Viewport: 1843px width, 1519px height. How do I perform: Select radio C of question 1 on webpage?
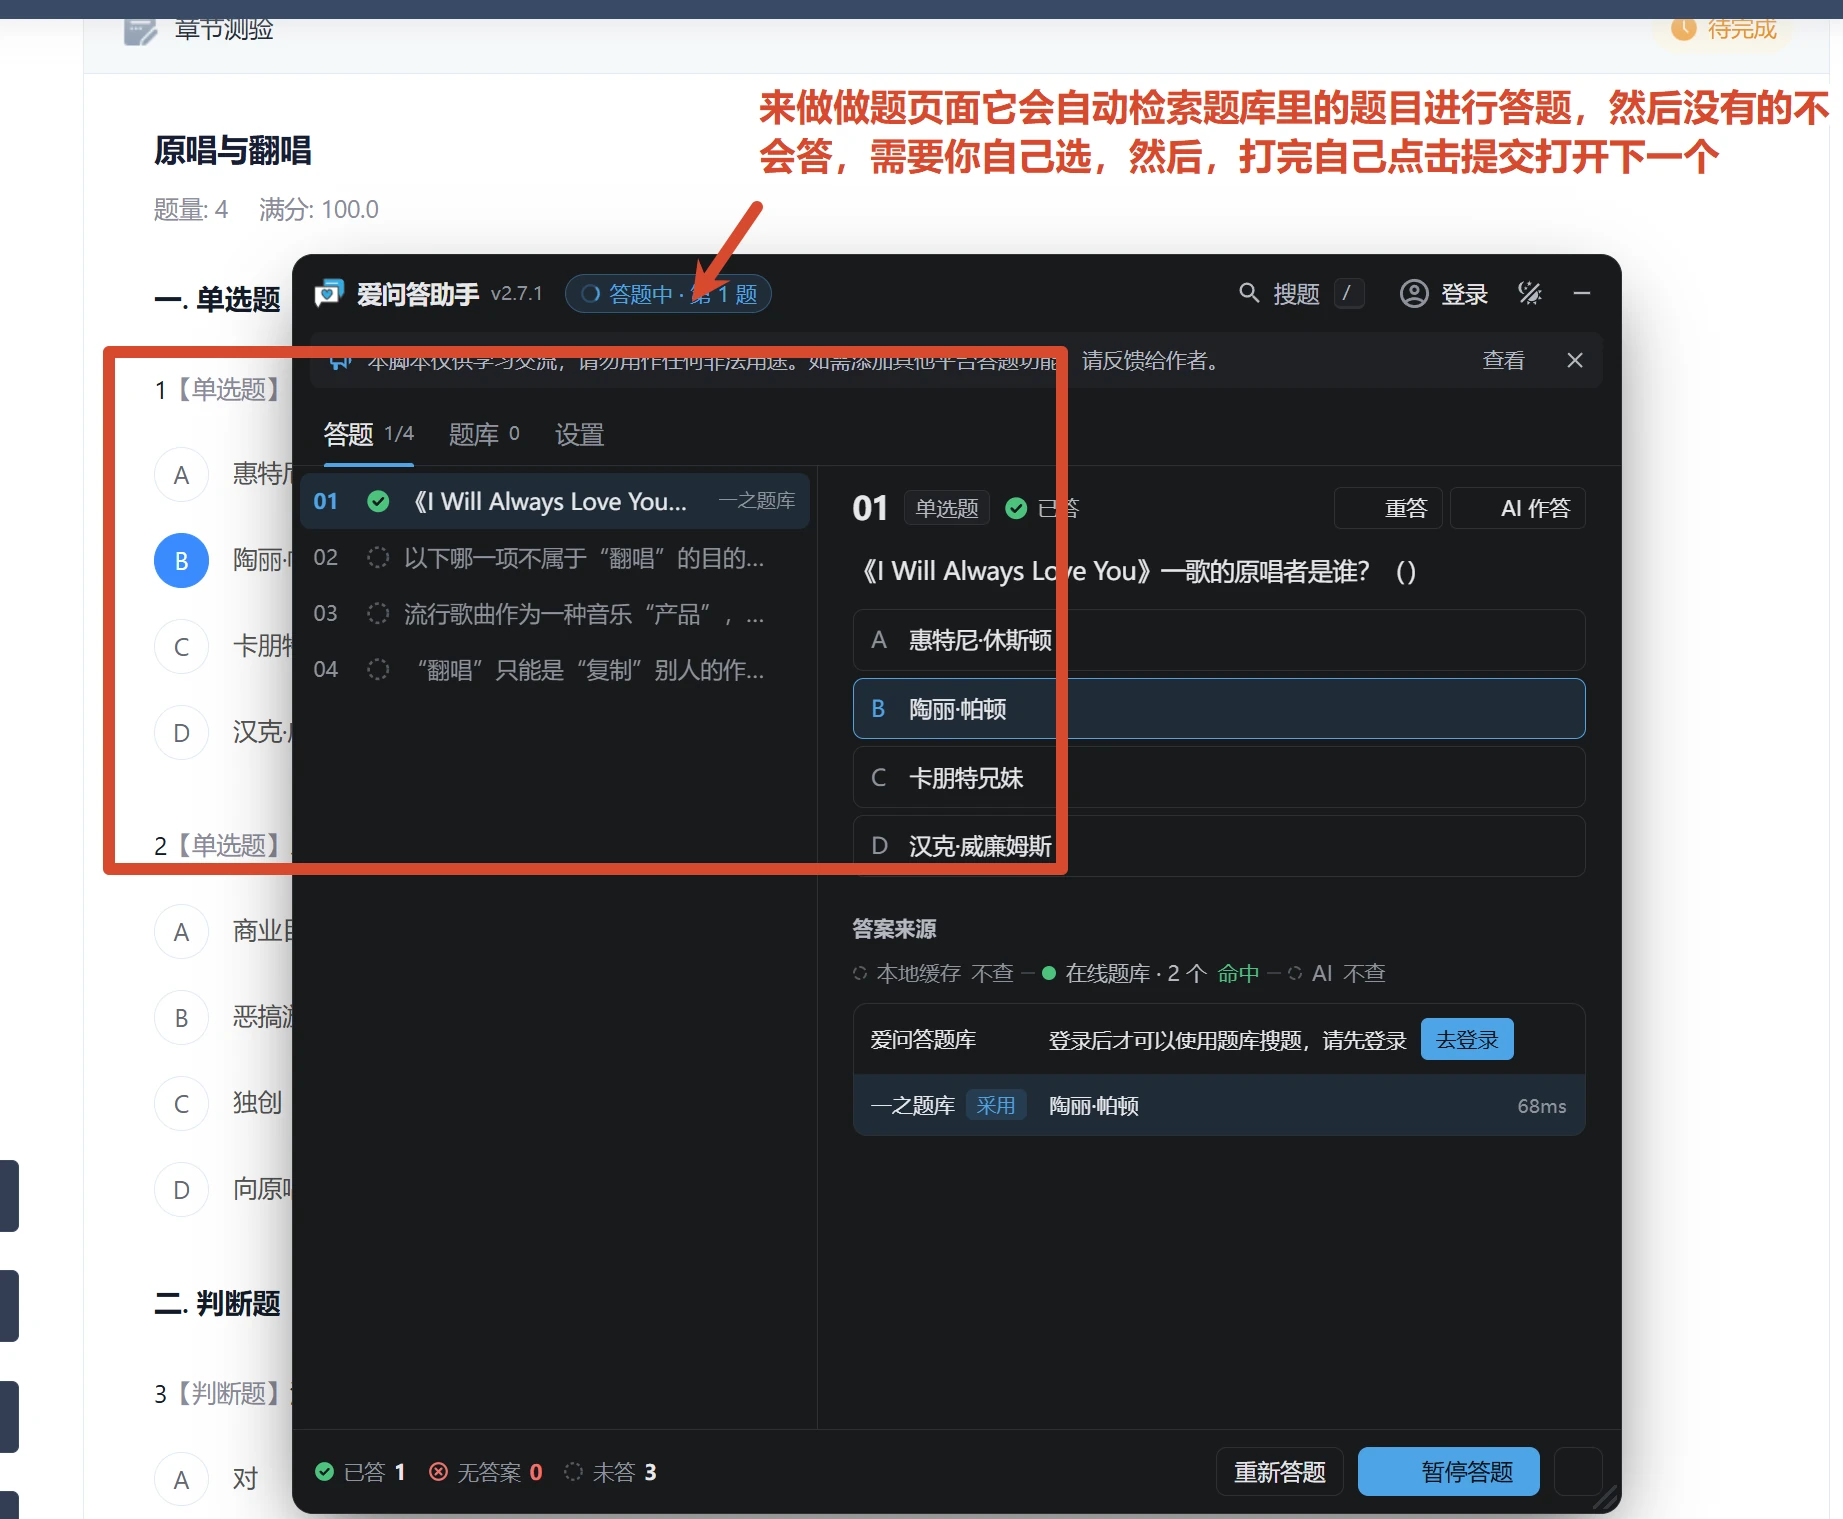(181, 647)
